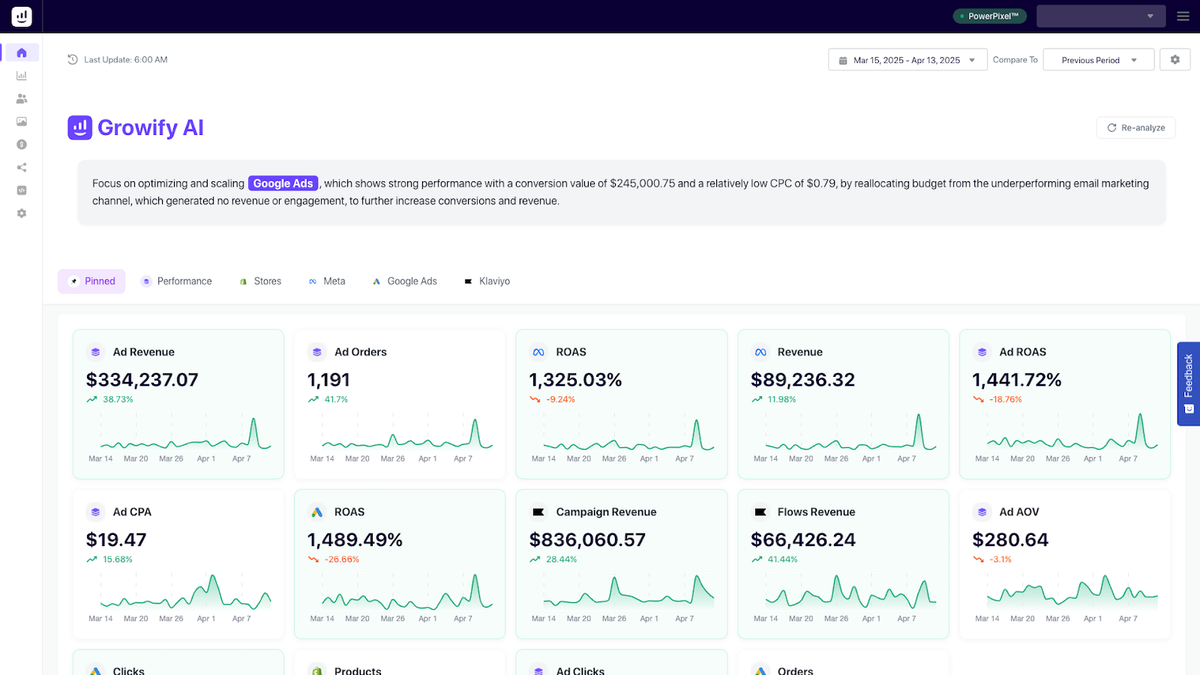Open the settings gear at sidebar bottom
The height and width of the screenshot is (675, 1200).
[21, 213]
